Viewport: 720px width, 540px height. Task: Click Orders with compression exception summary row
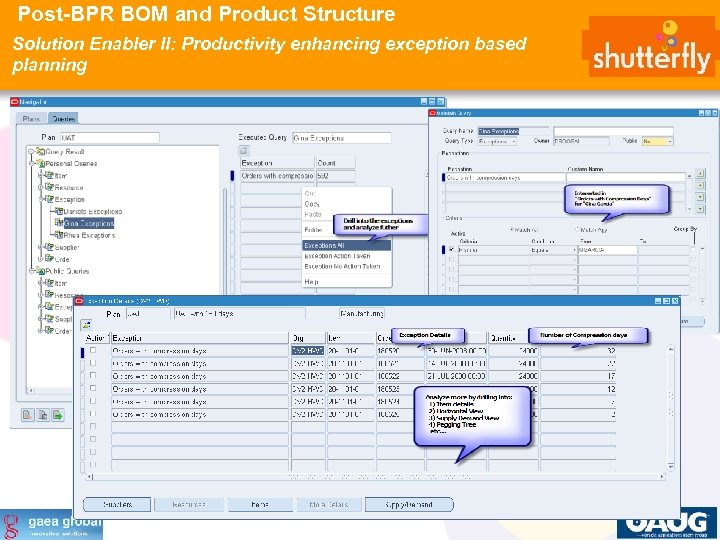click(297, 175)
